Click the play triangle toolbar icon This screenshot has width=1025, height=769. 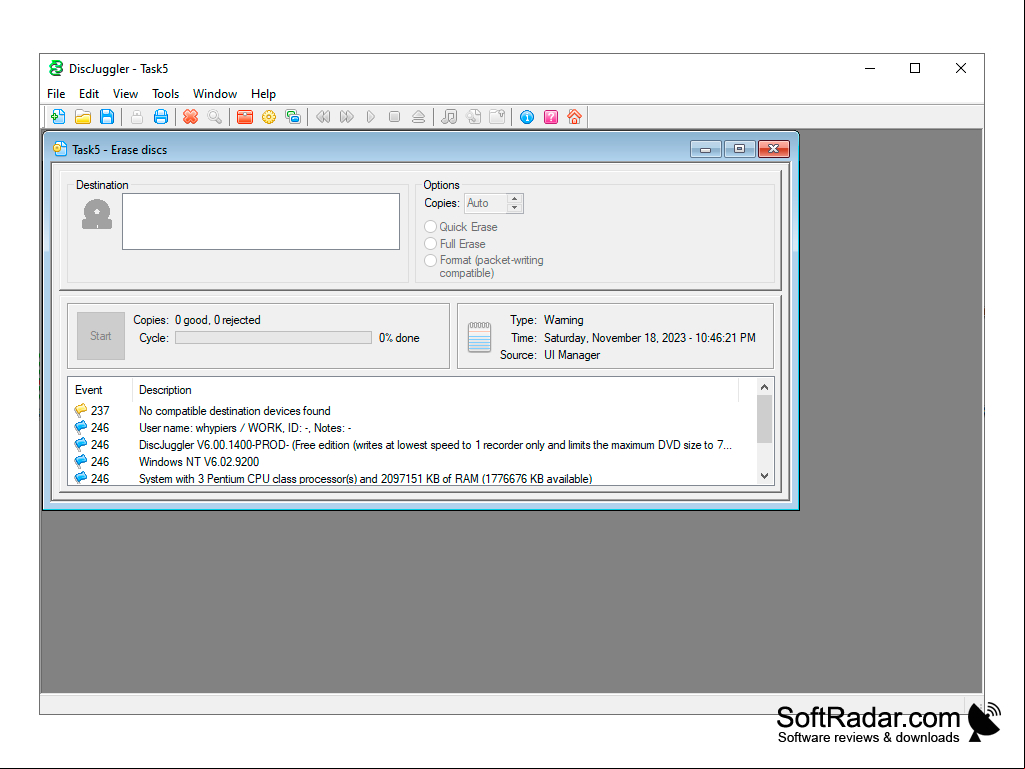[371, 117]
